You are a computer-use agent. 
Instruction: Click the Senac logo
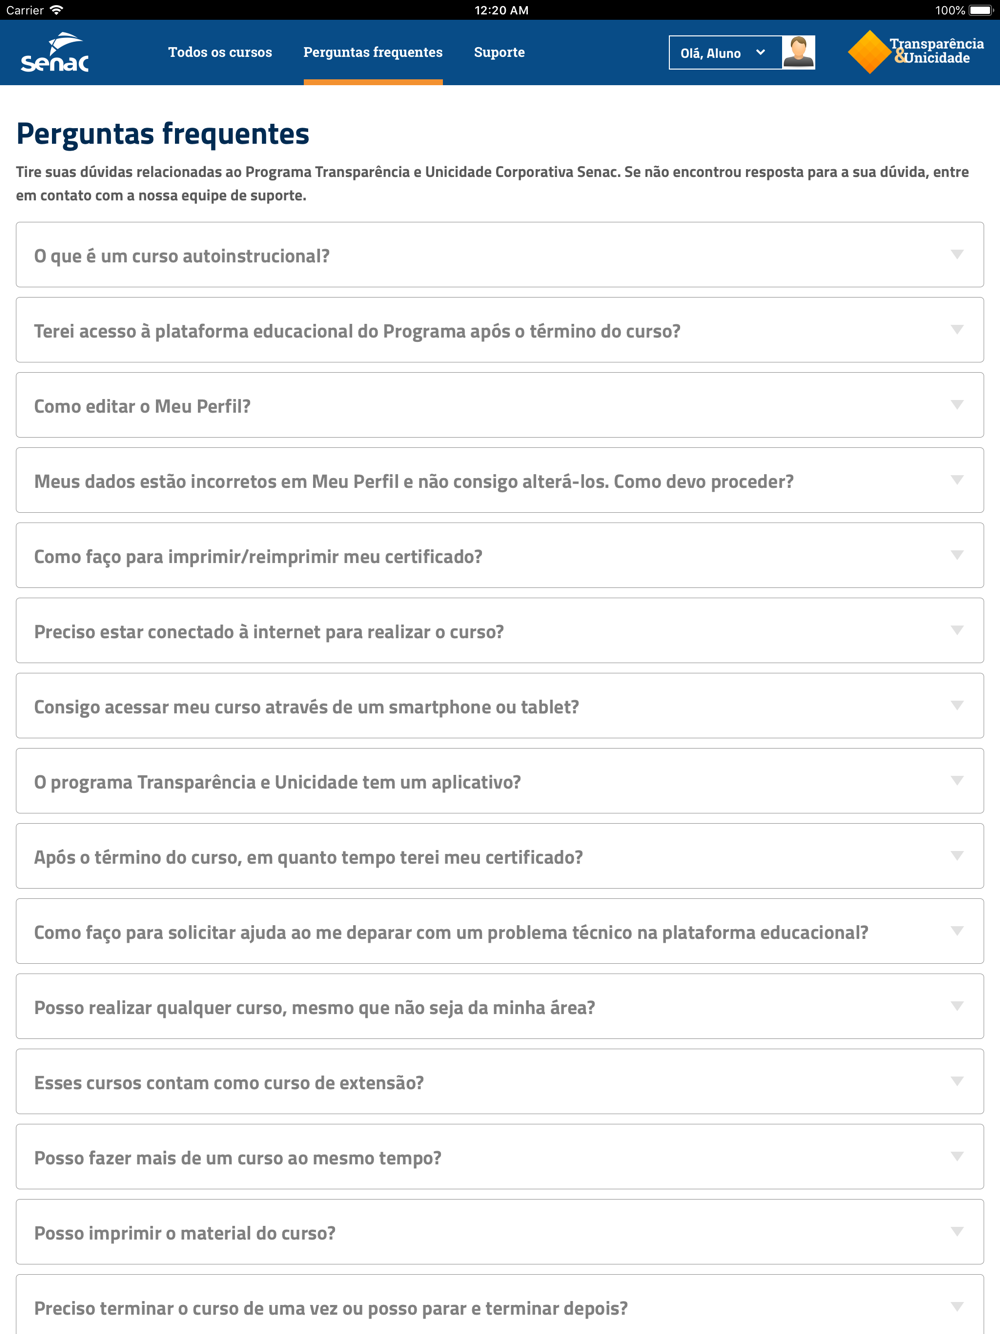(x=55, y=53)
